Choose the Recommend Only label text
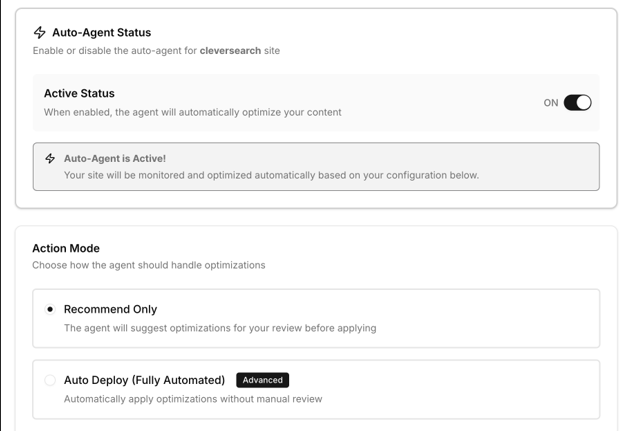The width and height of the screenshot is (624, 431). pyautogui.click(x=110, y=309)
